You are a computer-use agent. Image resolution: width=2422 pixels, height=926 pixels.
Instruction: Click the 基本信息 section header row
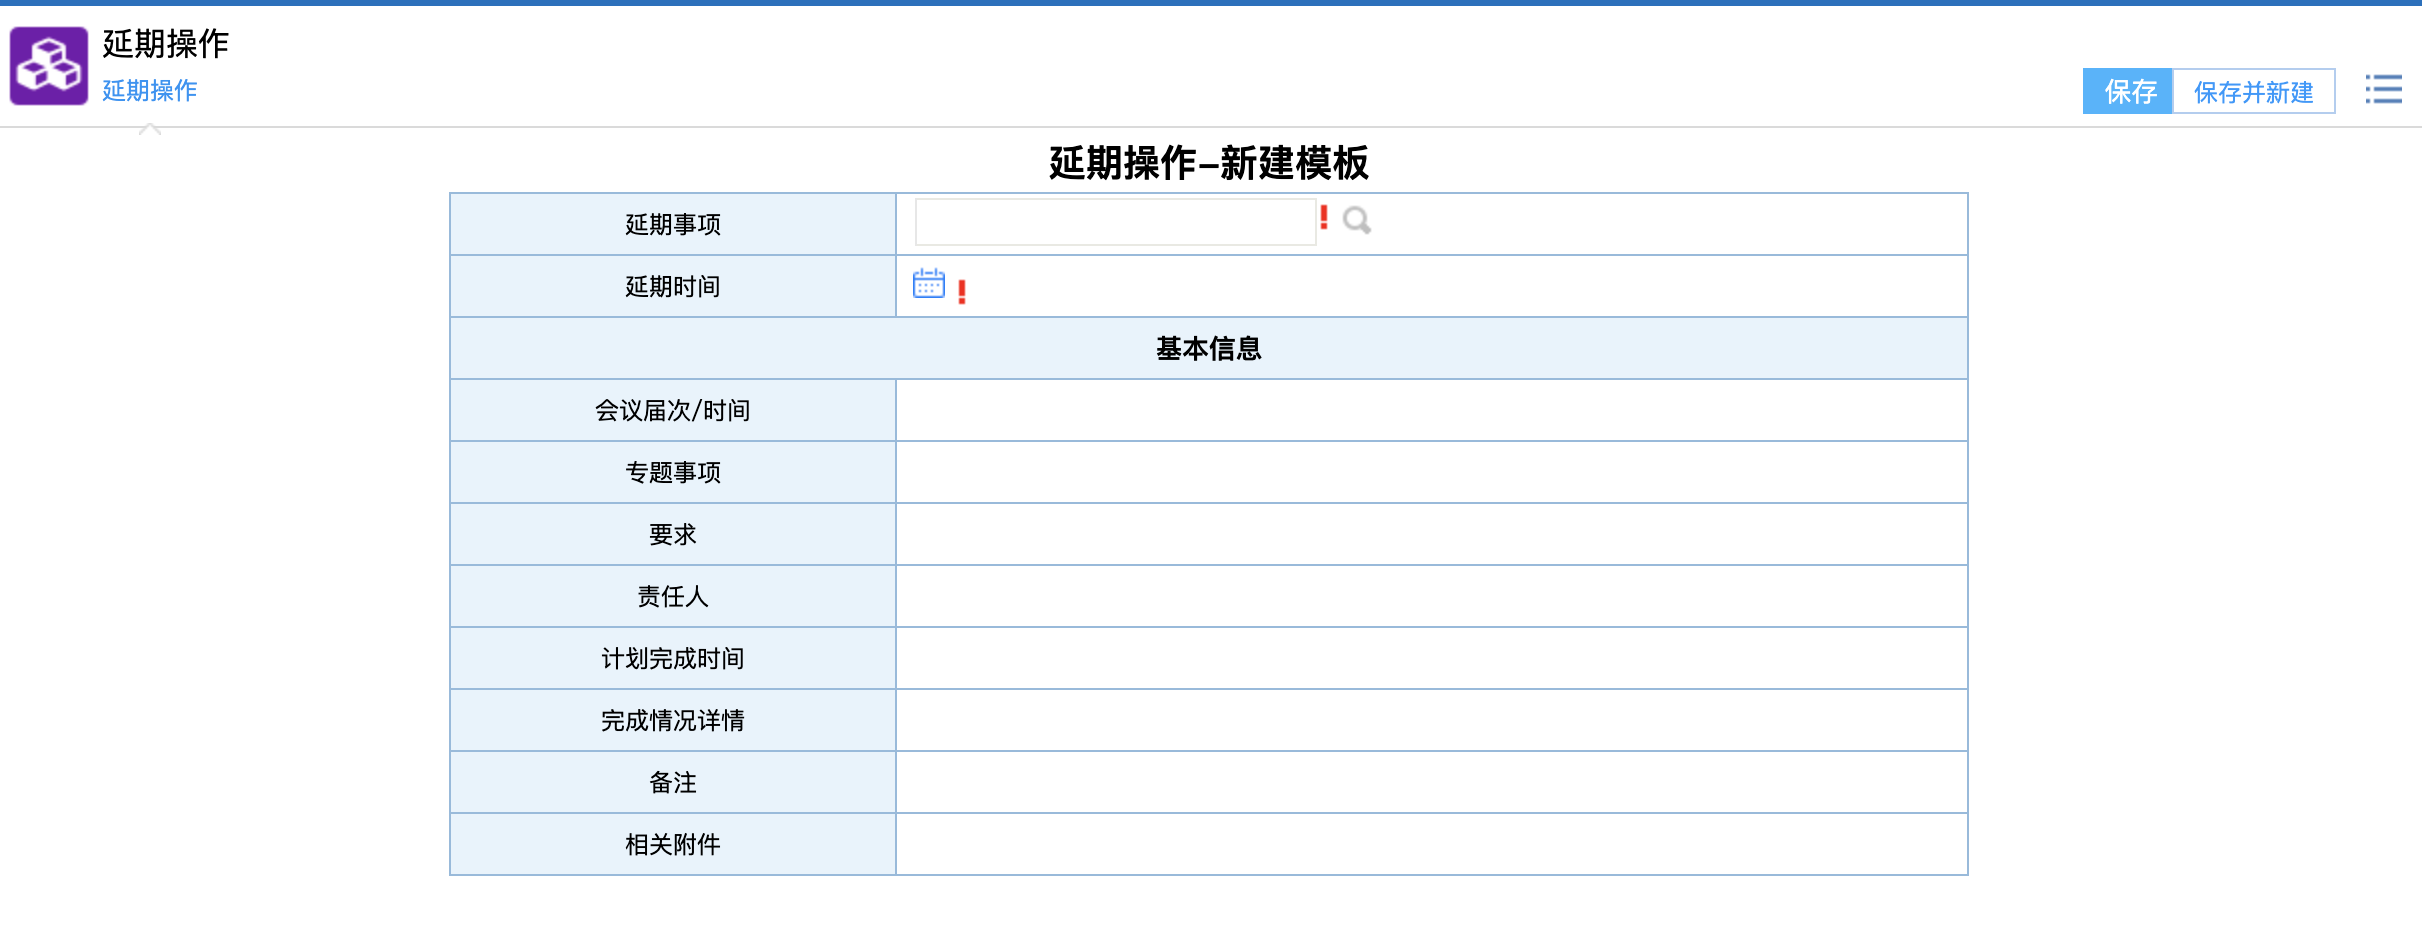1208,348
